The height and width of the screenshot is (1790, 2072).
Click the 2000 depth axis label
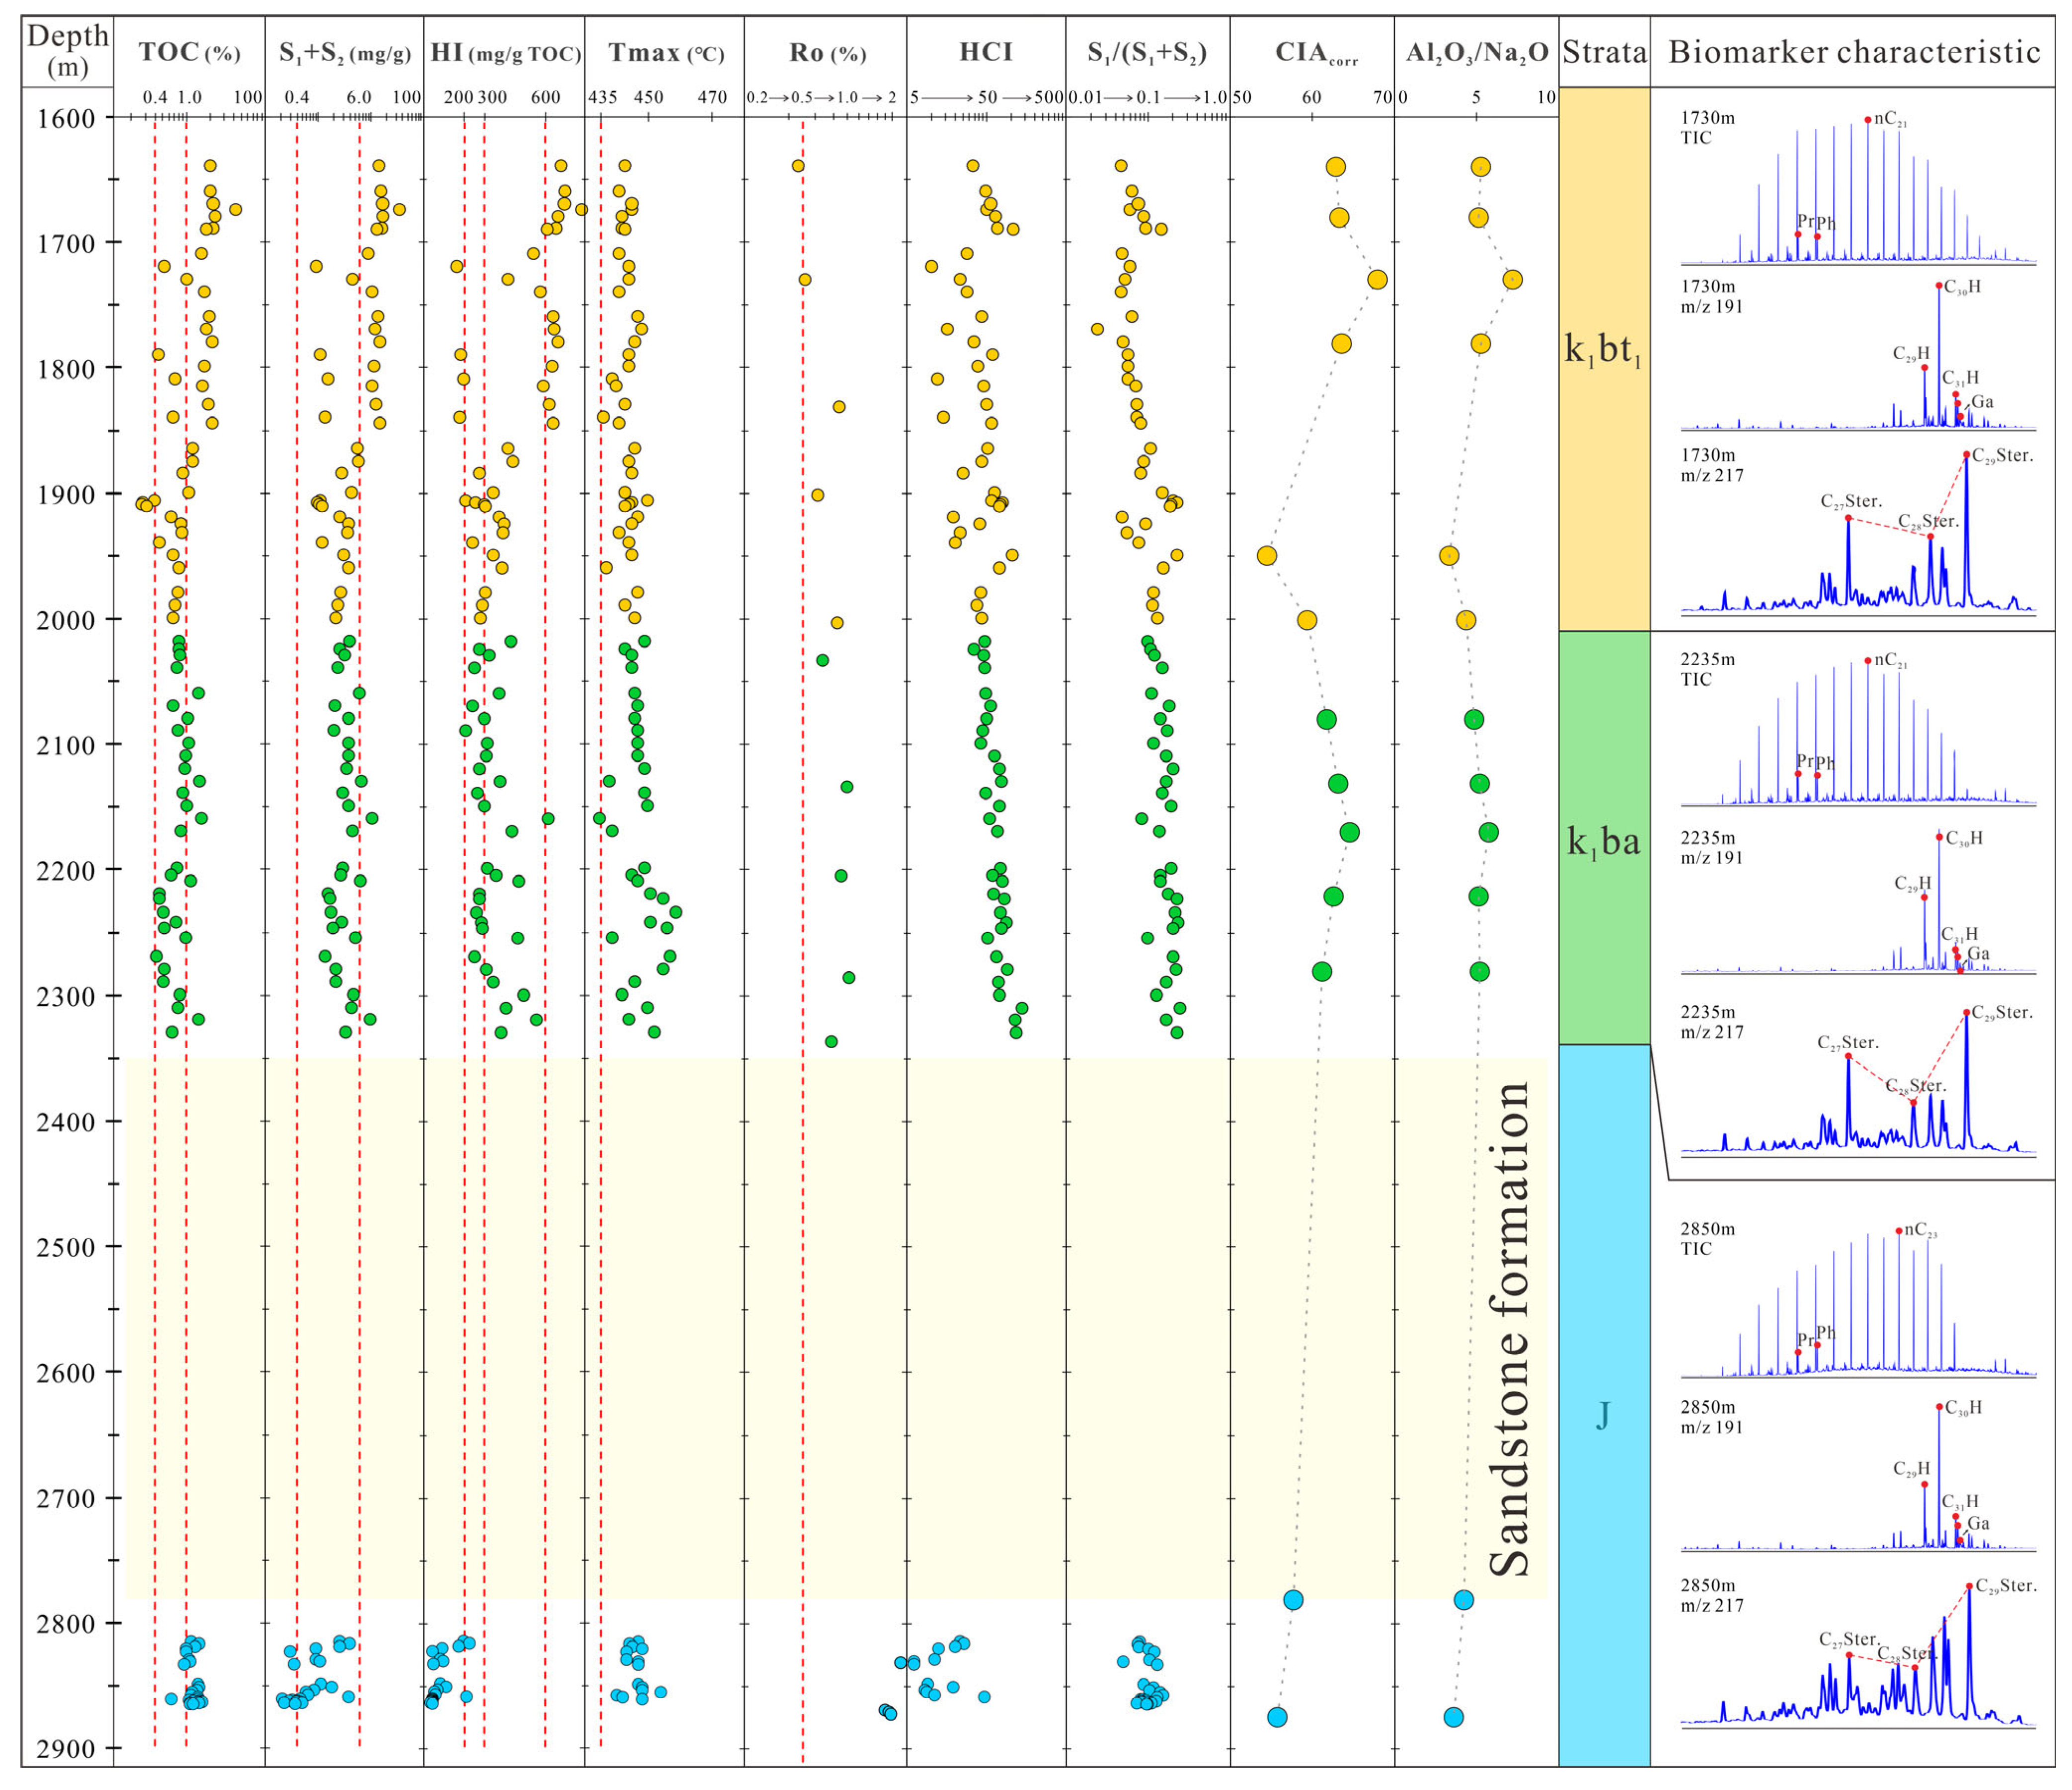(67, 620)
